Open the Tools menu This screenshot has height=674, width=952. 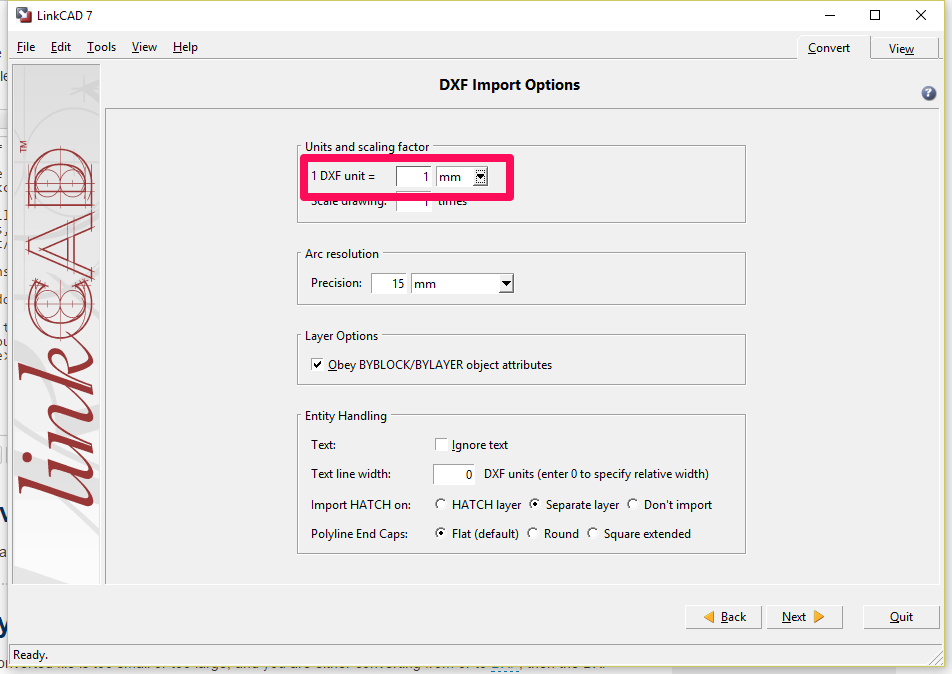pos(101,47)
